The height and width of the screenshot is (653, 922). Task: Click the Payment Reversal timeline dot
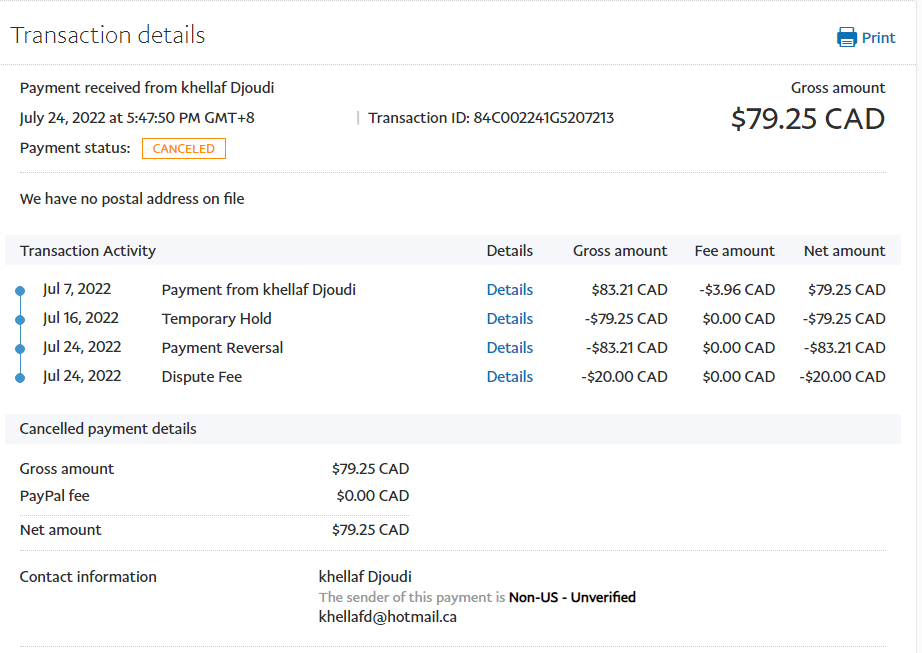(x=19, y=349)
